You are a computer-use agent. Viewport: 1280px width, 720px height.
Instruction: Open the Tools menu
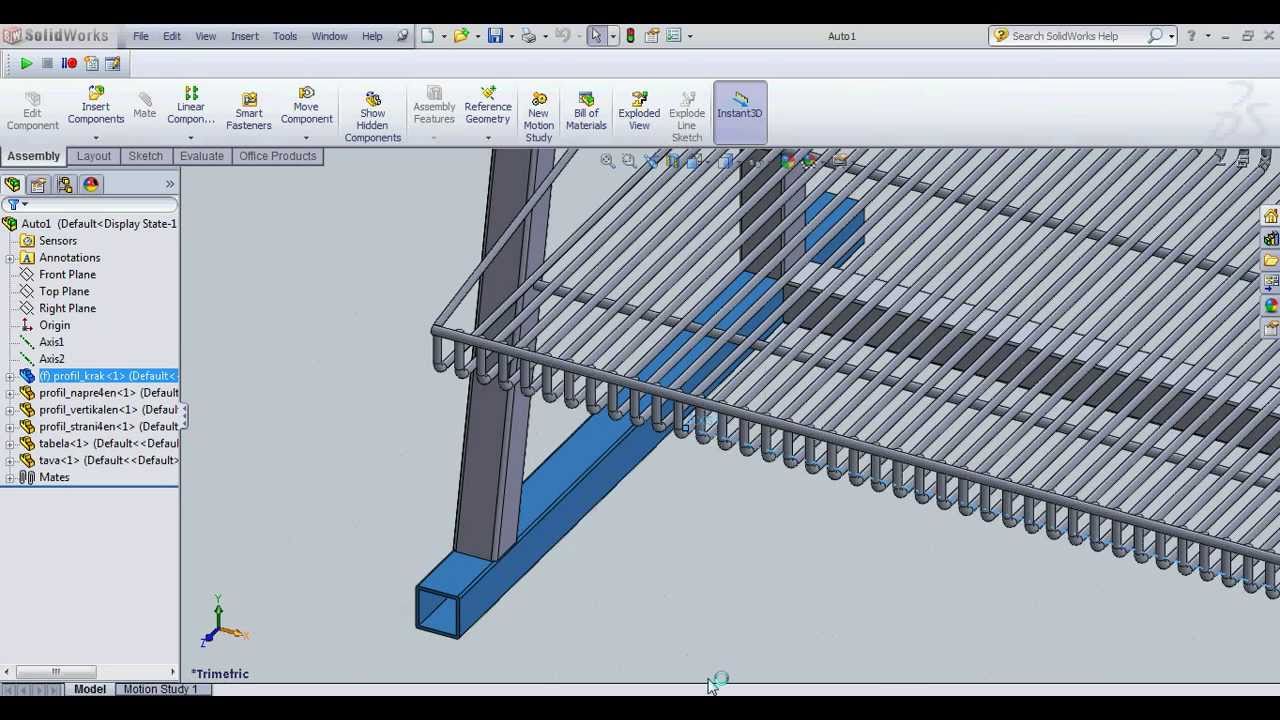285,36
